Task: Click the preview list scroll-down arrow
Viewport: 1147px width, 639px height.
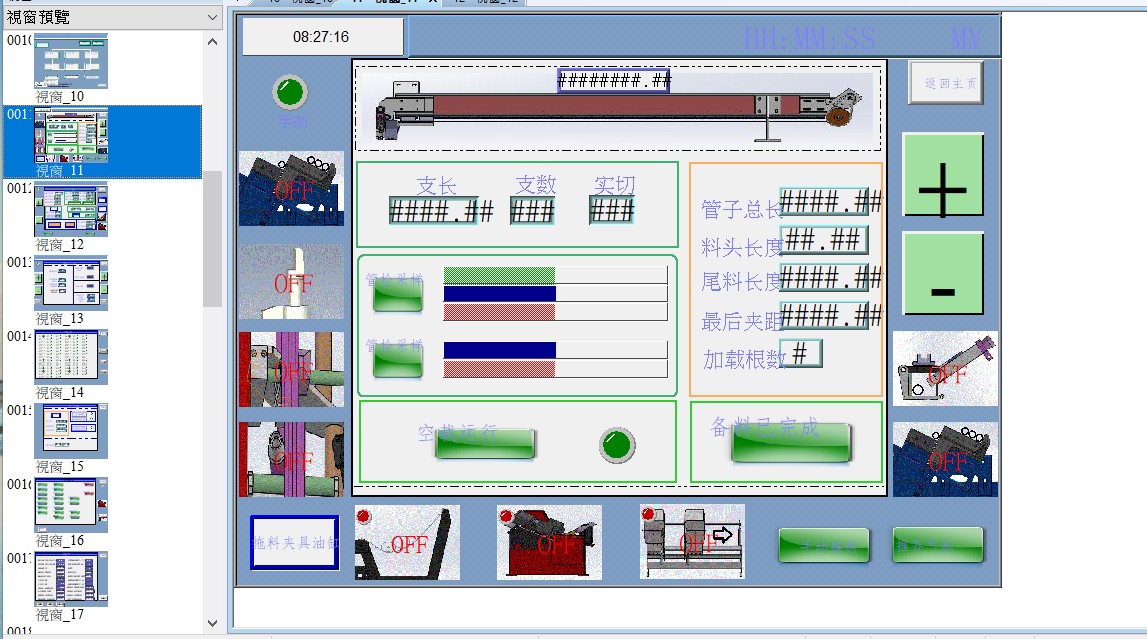Action: coord(212,623)
